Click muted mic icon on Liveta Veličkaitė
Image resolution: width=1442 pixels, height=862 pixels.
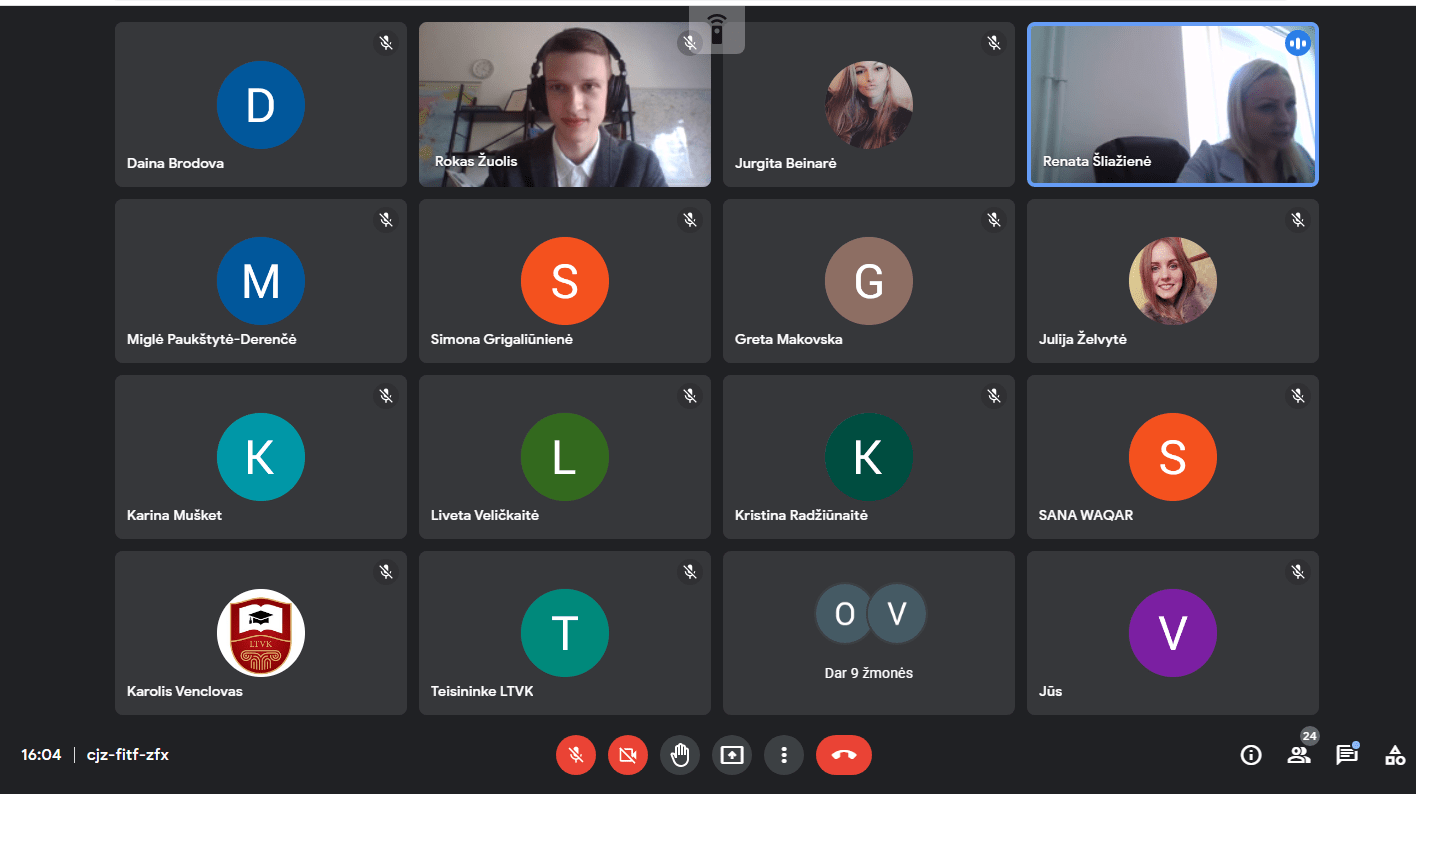(x=690, y=395)
